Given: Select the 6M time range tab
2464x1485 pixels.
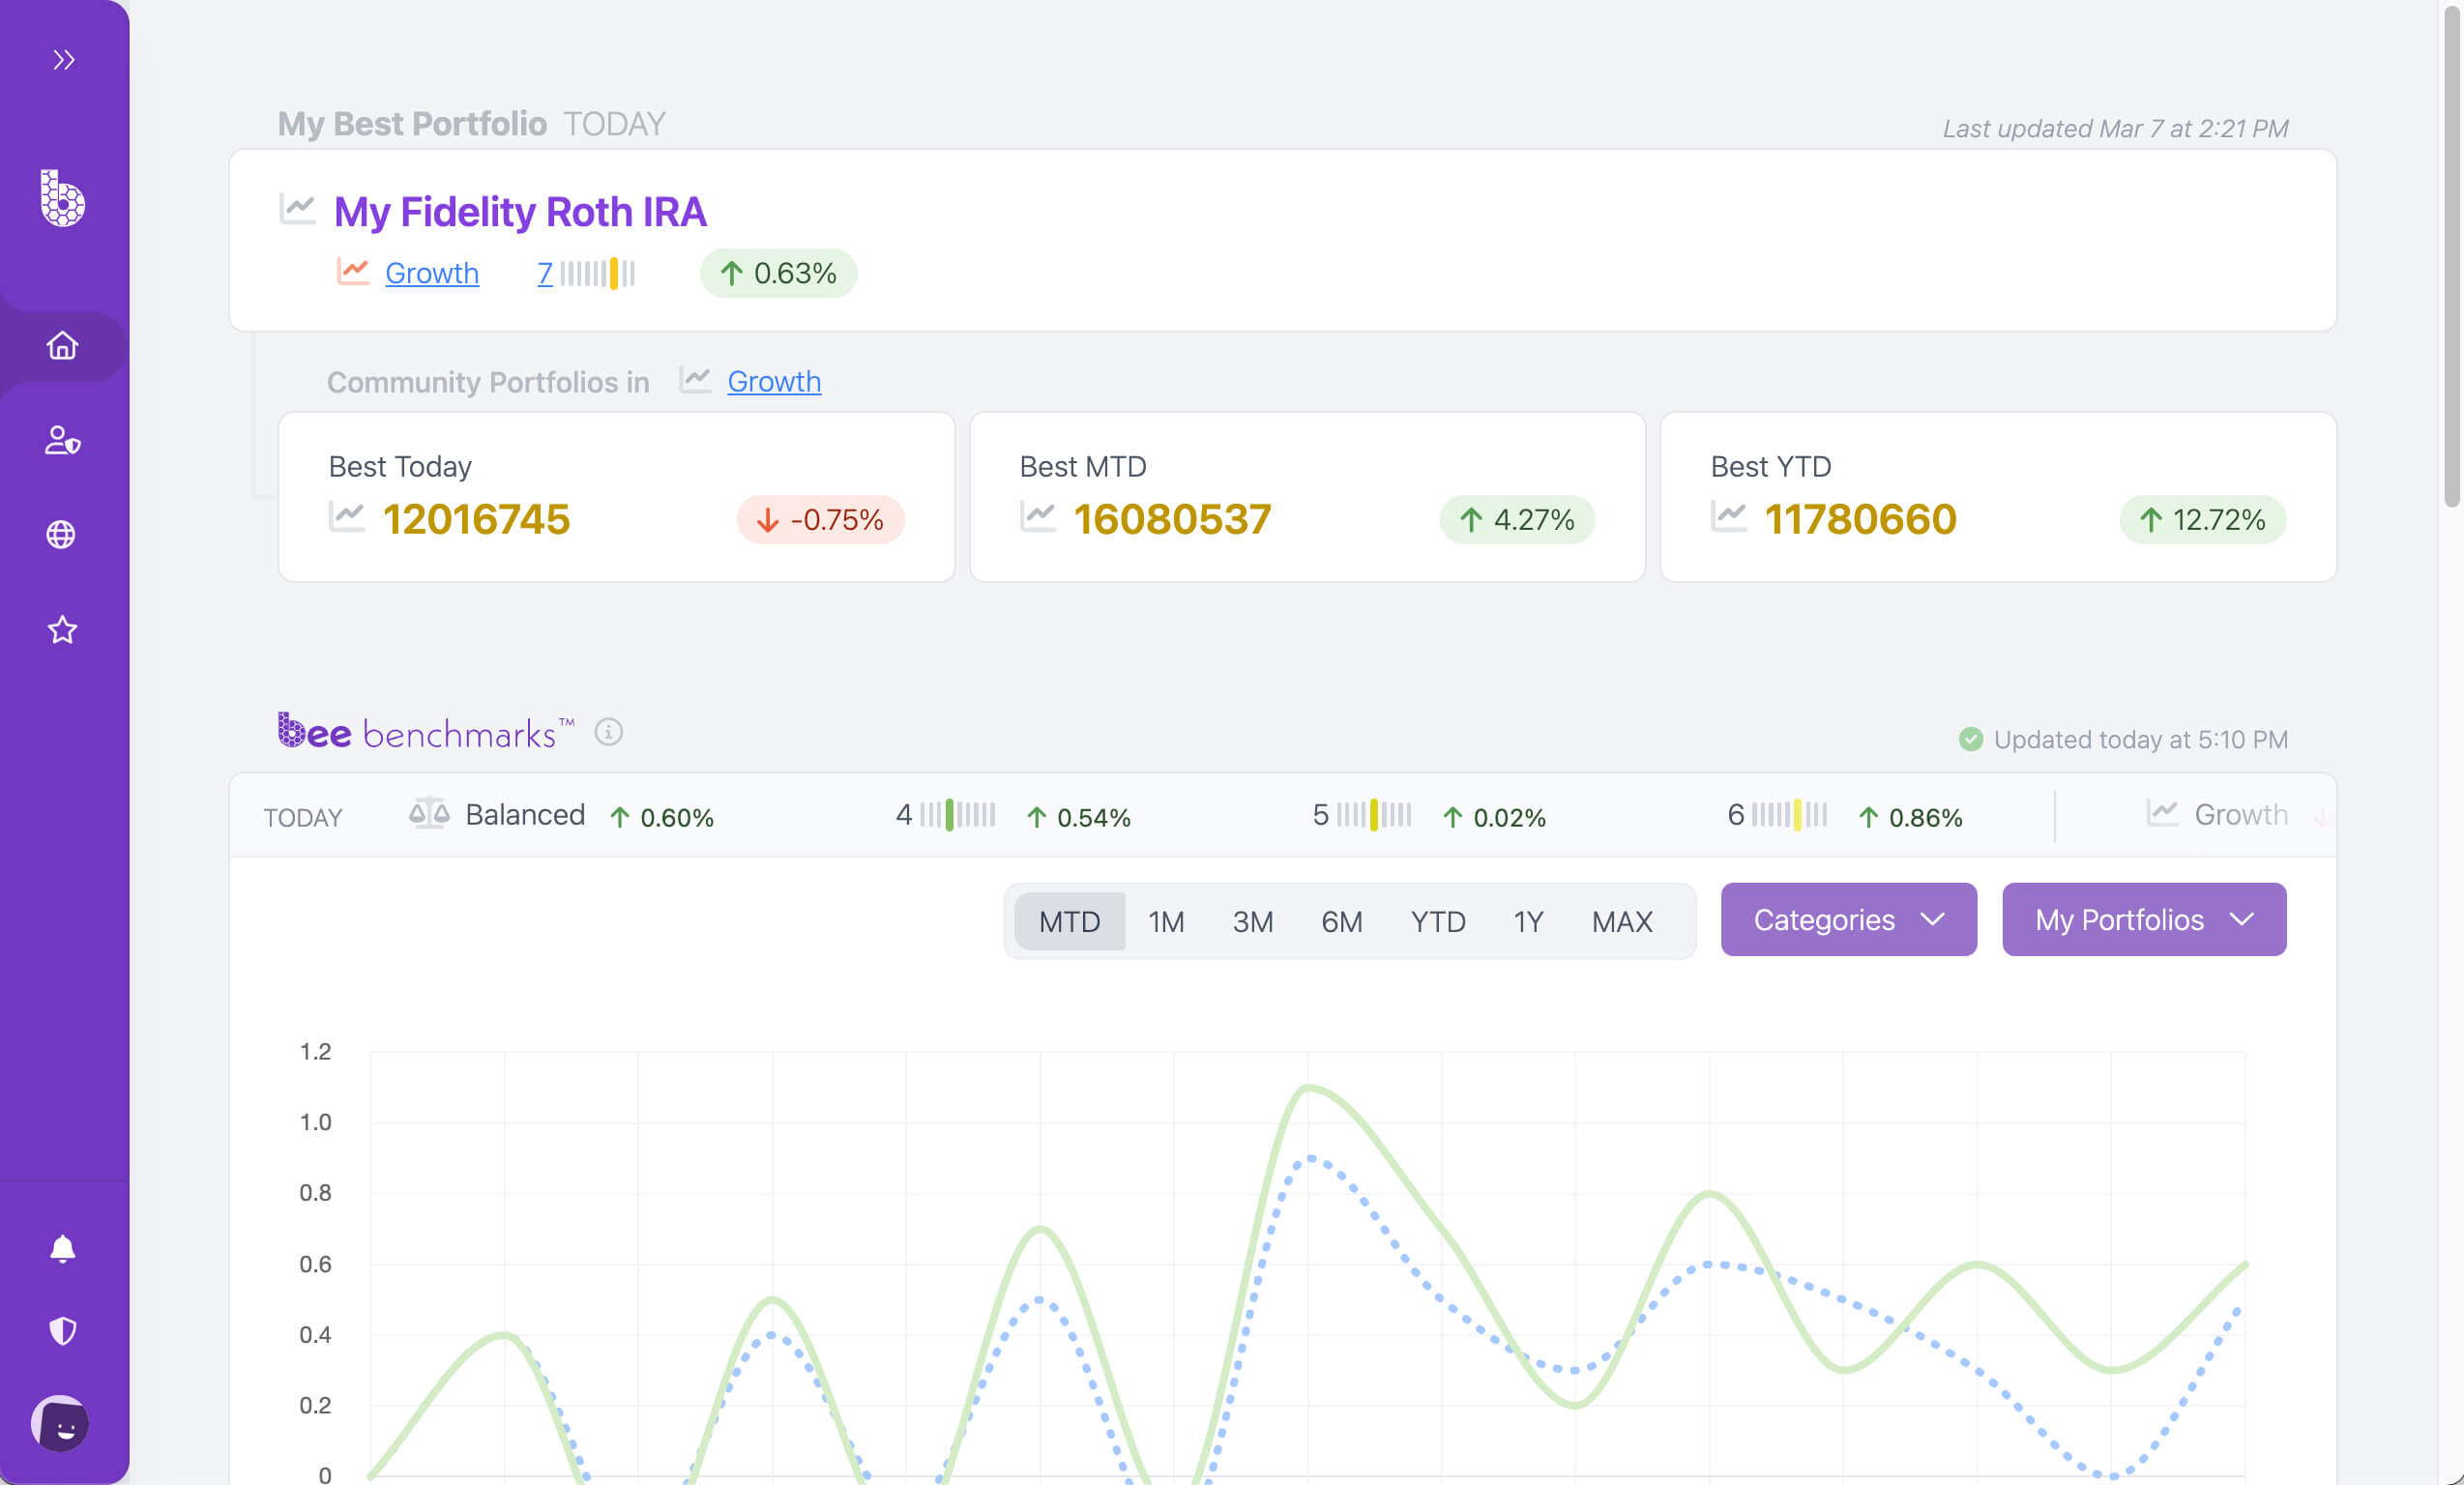Looking at the screenshot, I should [x=1341, y=921].
